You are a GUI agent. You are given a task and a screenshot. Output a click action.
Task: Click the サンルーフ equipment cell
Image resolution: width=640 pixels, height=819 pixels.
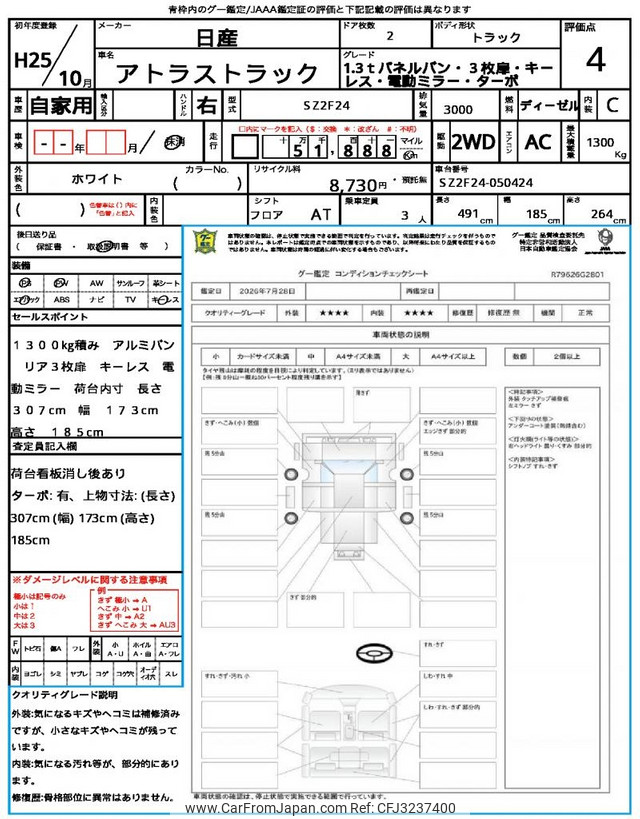click(x=131, y=283)
